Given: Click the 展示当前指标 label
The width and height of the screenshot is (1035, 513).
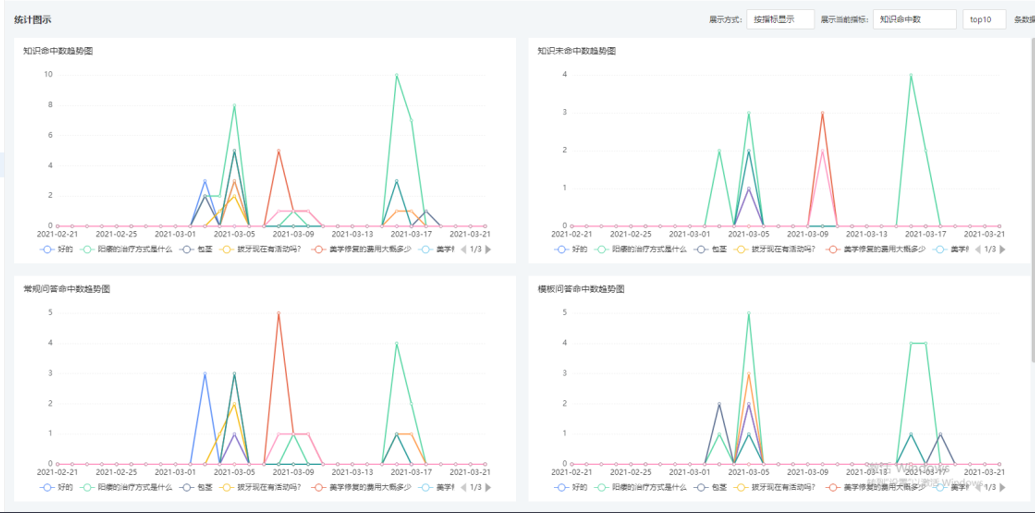Looking at the screenshot, I should tap(844, 20).
